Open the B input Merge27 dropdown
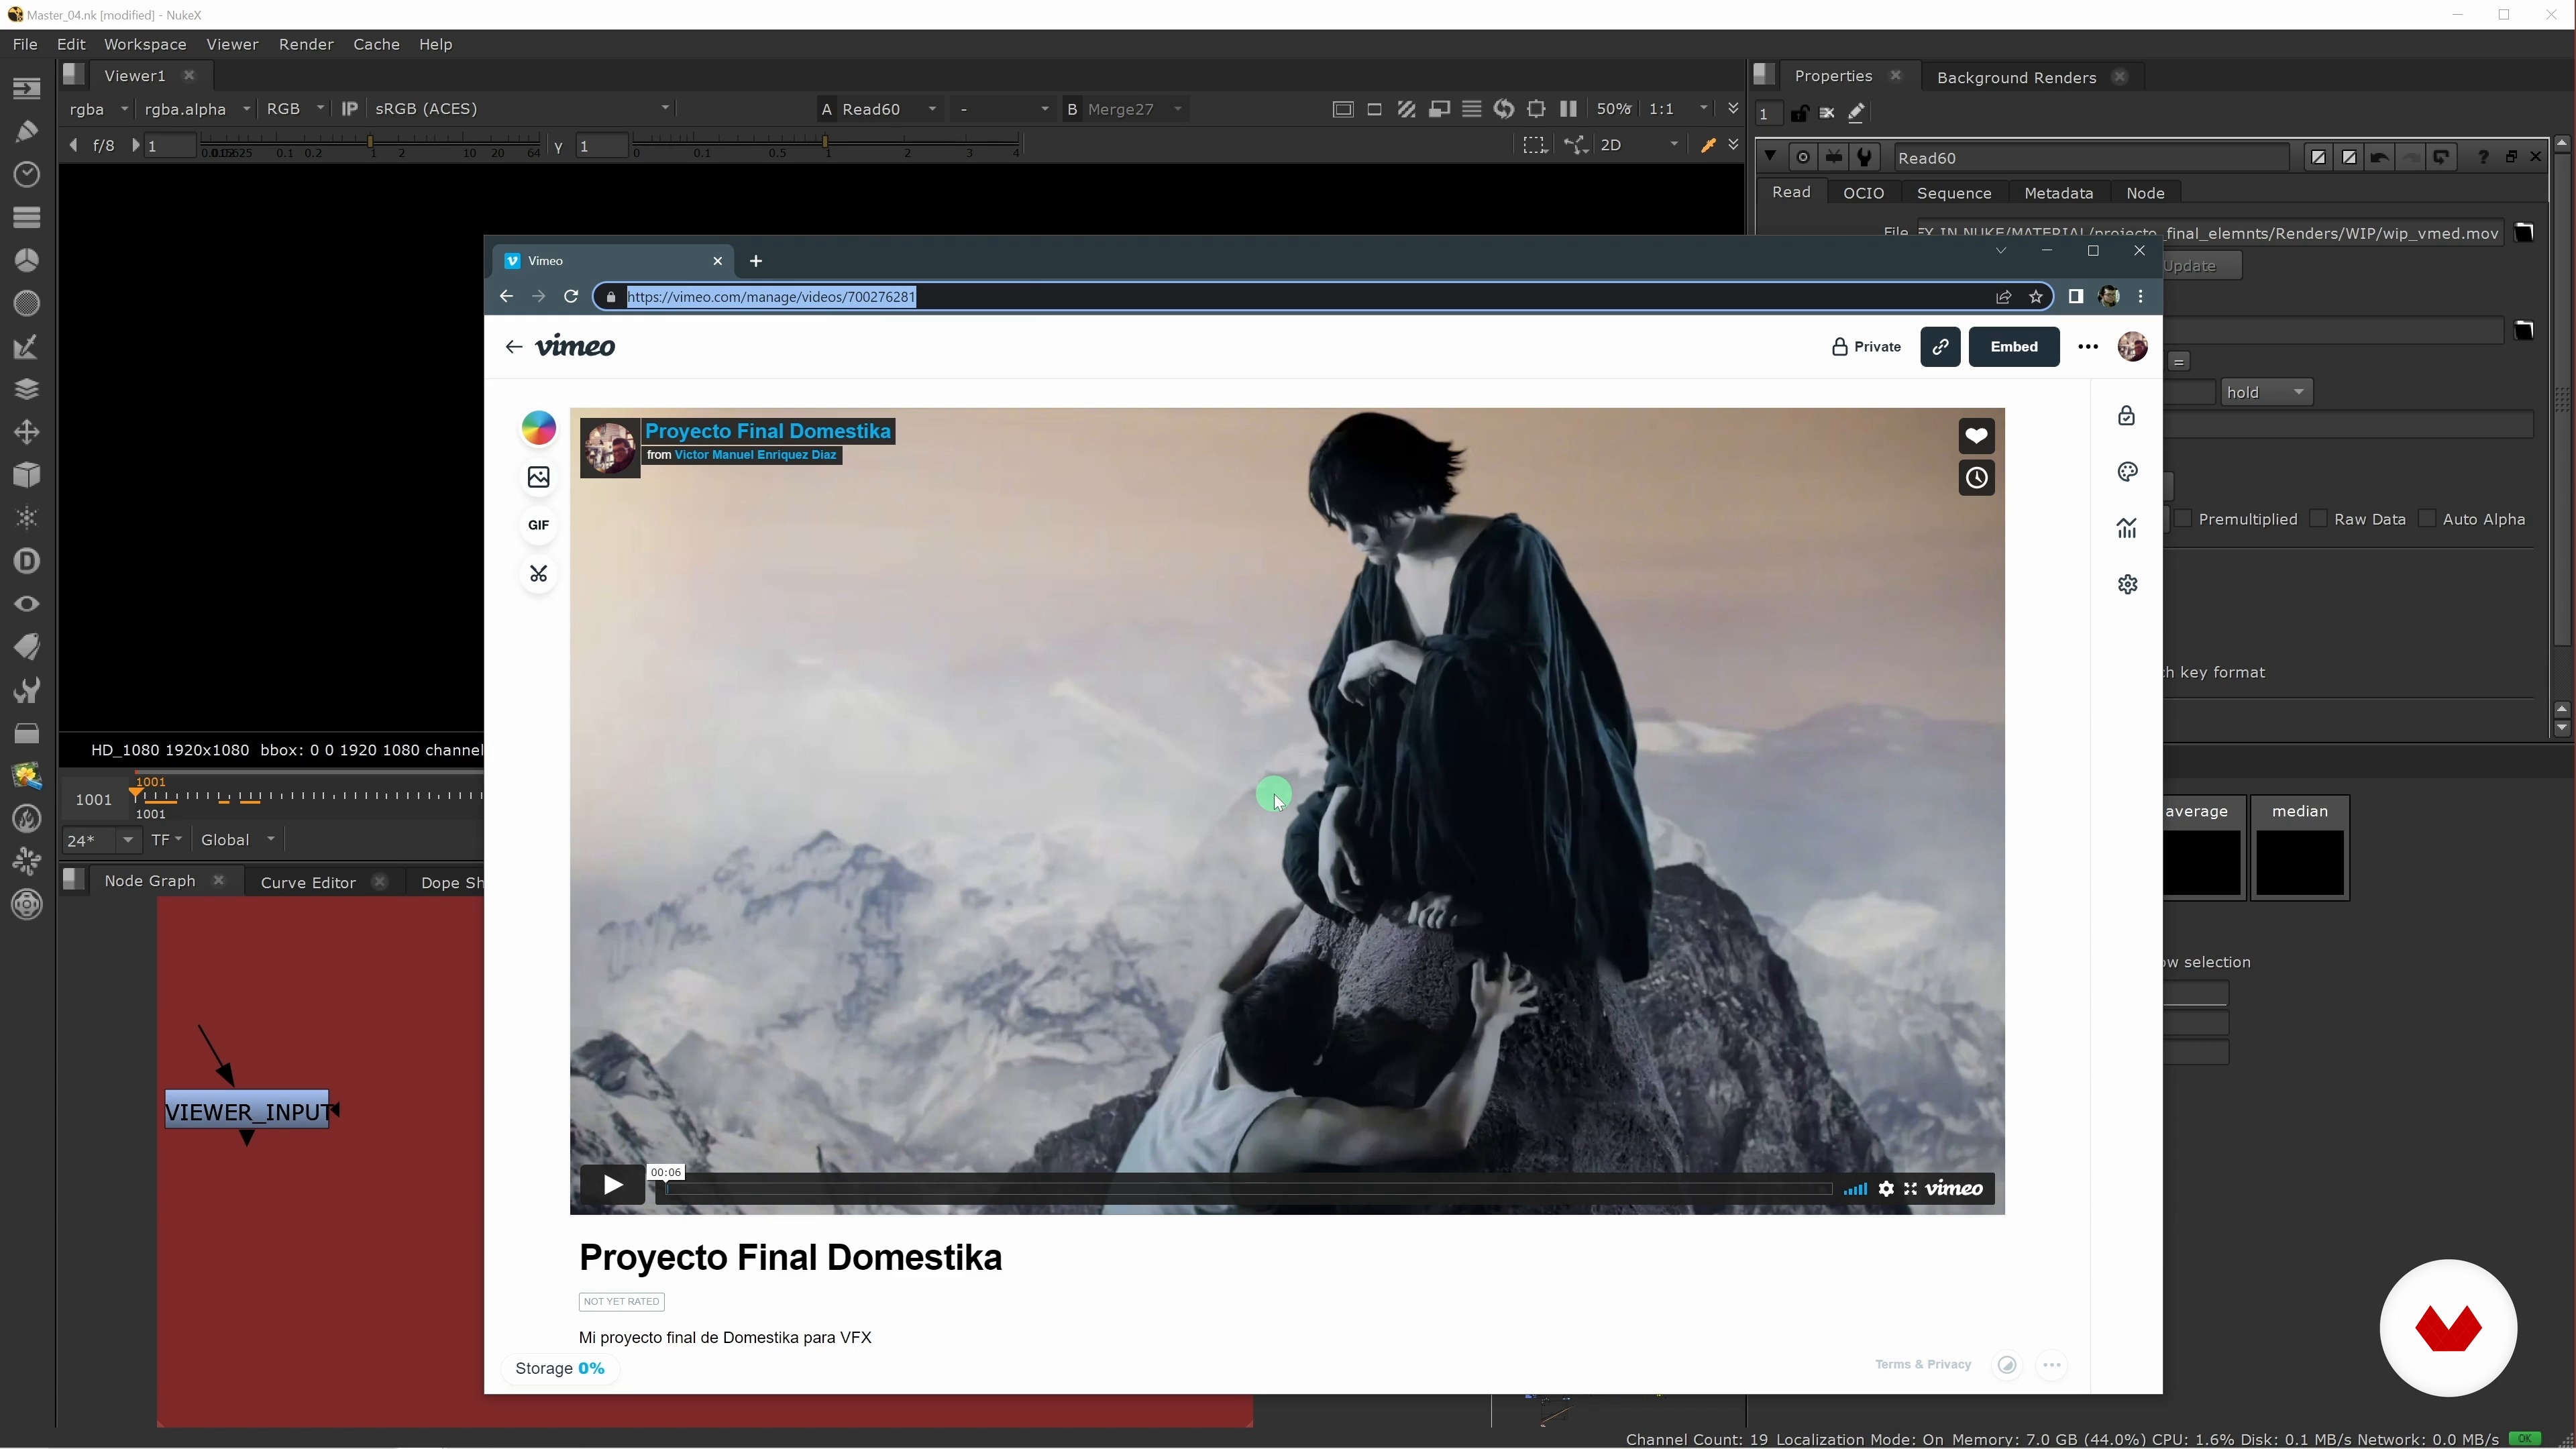This screenshot has width=2576, height=1449. coord(1135,109)
